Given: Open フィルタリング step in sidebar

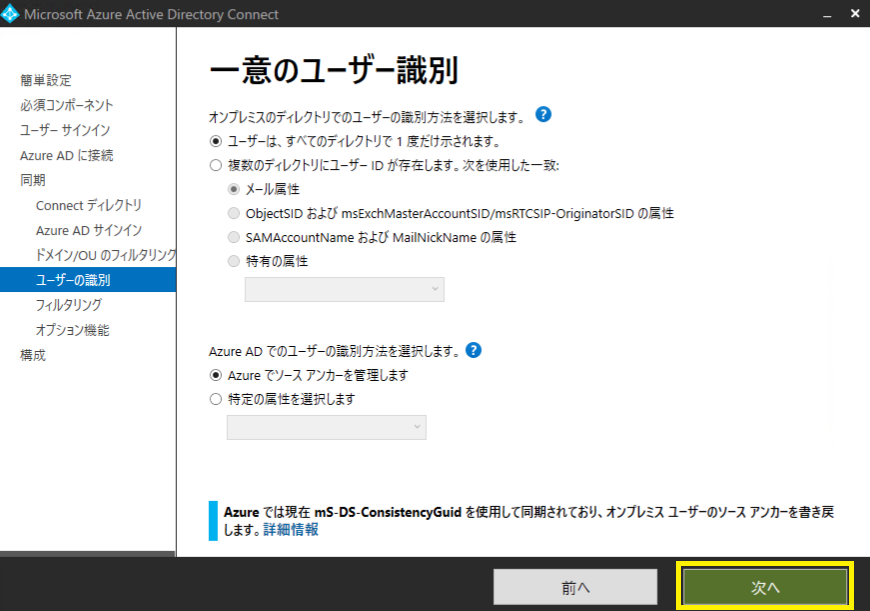Looking at the screenshot, I should (69, 305).
